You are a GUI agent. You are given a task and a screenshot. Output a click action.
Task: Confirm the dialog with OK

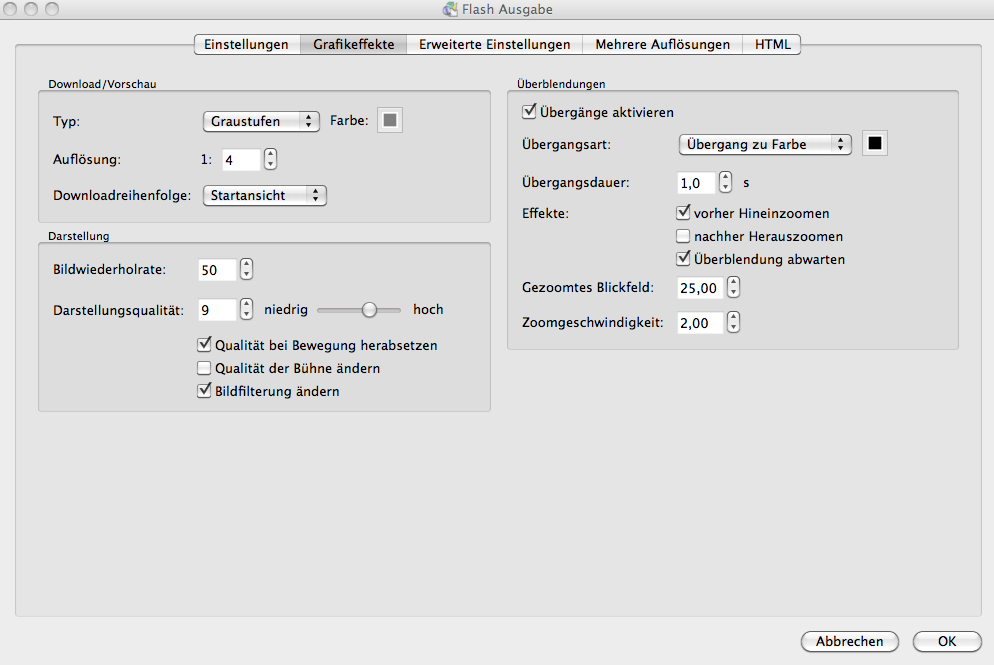coord(946,641)
